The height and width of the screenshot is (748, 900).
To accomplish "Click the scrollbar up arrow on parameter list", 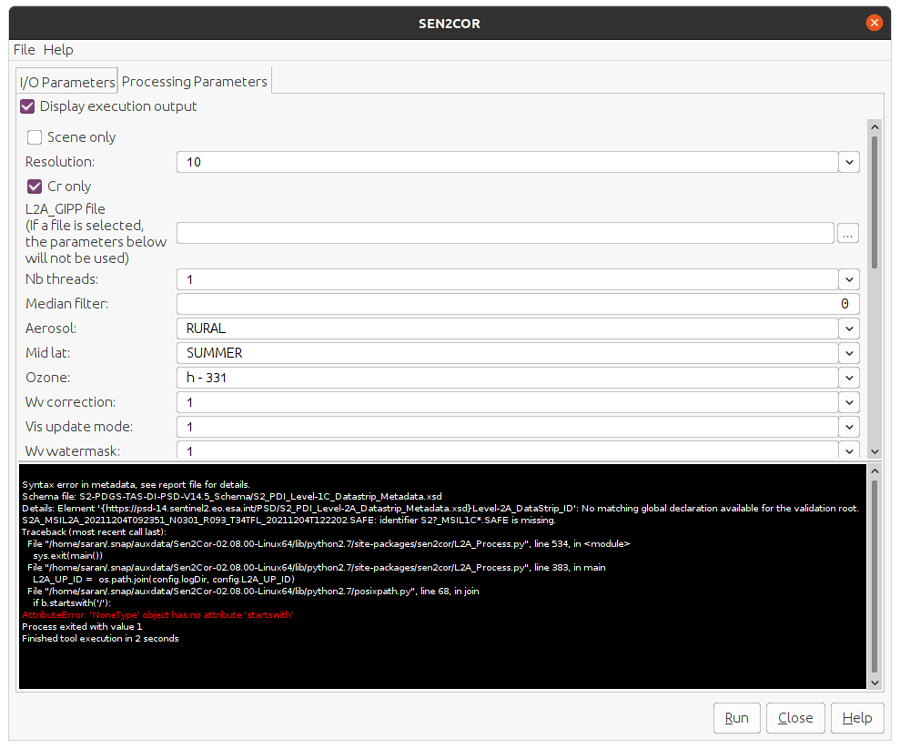I will (875, 127).
